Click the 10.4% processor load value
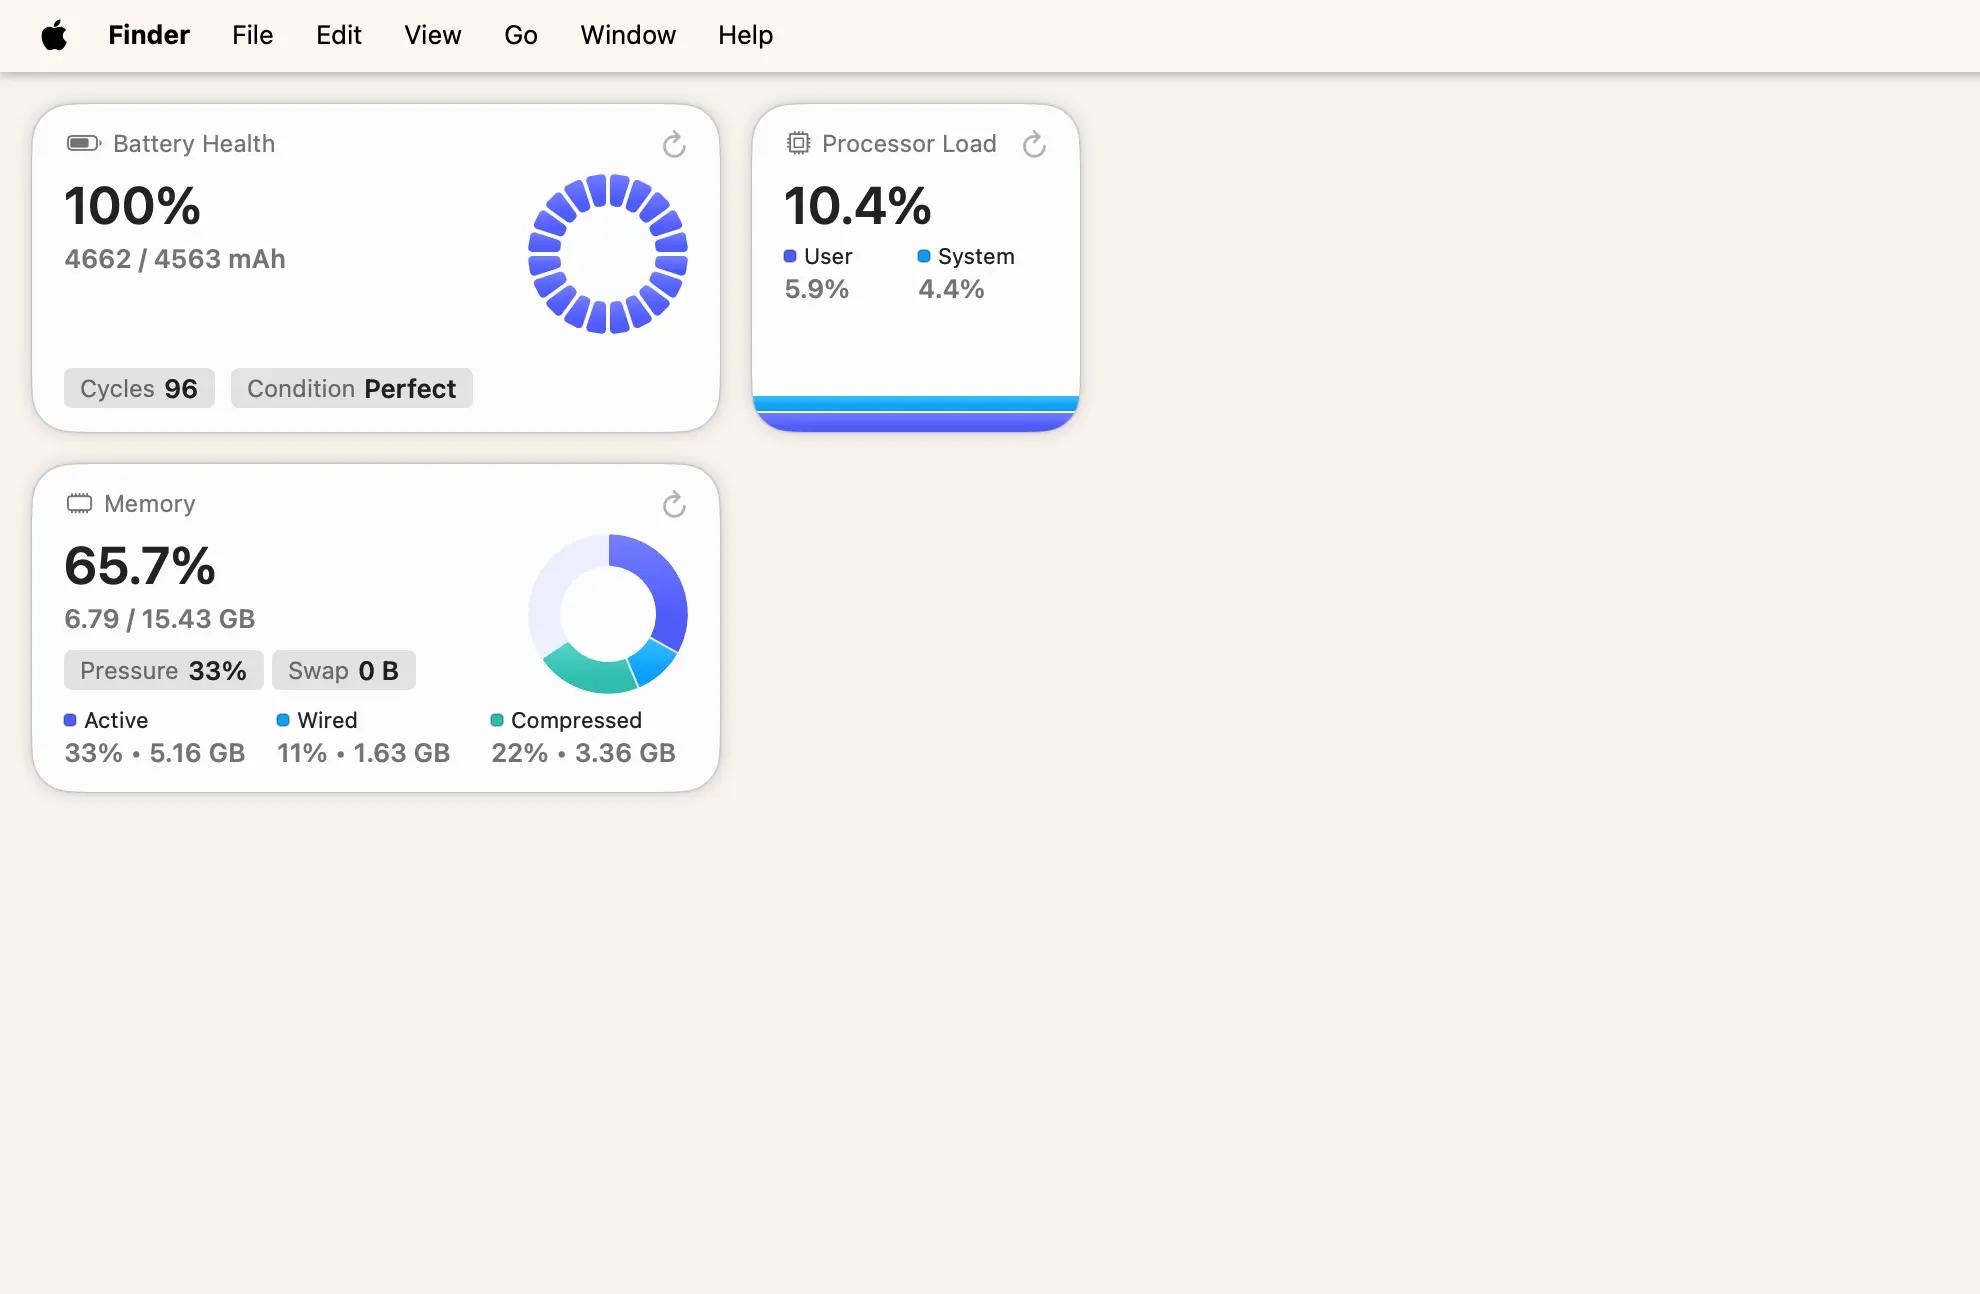Screen dimensions: 1980x1294 pyautogui.click(x=857, y=206)
